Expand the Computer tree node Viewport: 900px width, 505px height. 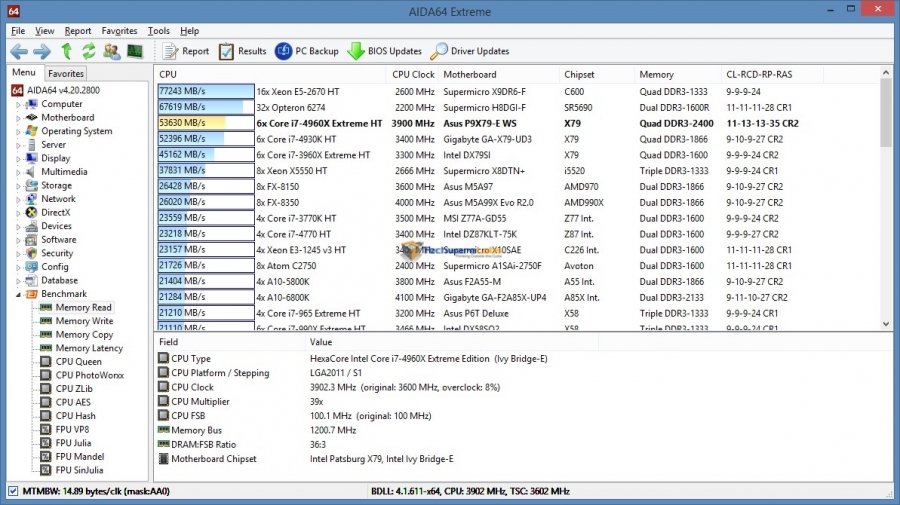pos(18,104)
